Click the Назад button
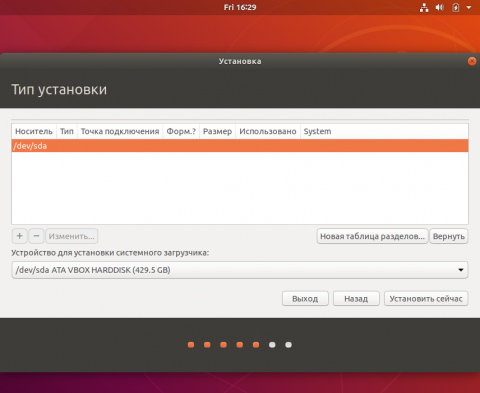This screenshot has height=393, width=480. 356,299
